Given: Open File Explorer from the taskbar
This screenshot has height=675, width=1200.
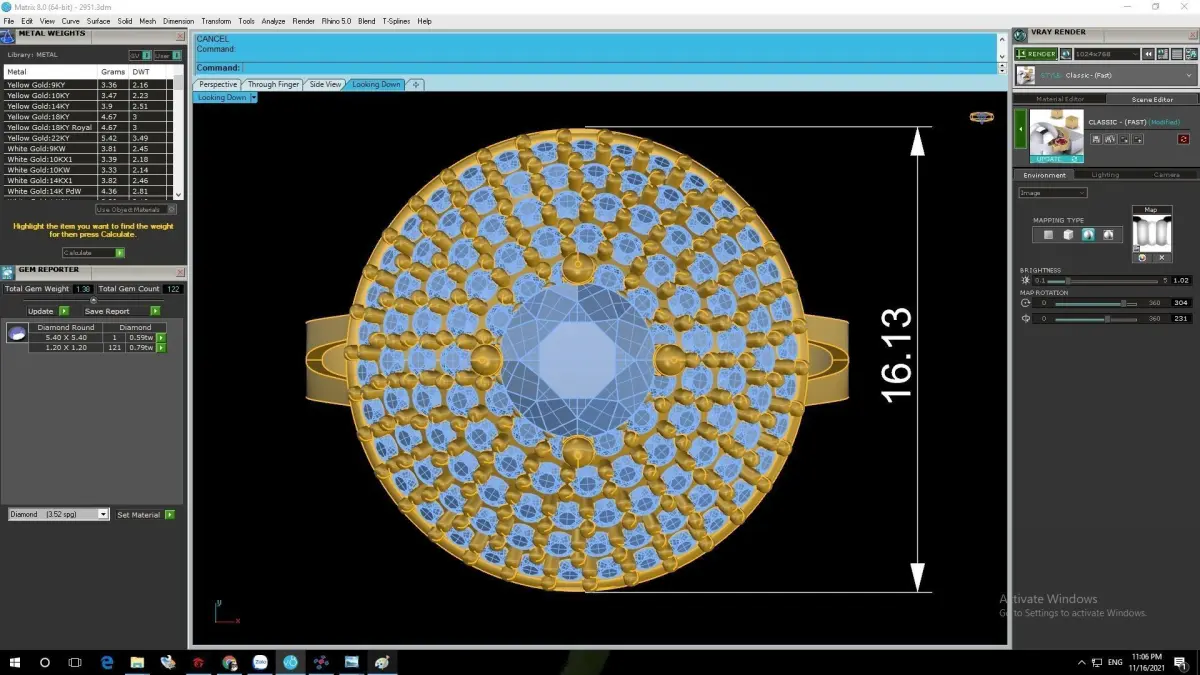Looking at the screenshot, I should pyautogui.click(x=137, y=662).
